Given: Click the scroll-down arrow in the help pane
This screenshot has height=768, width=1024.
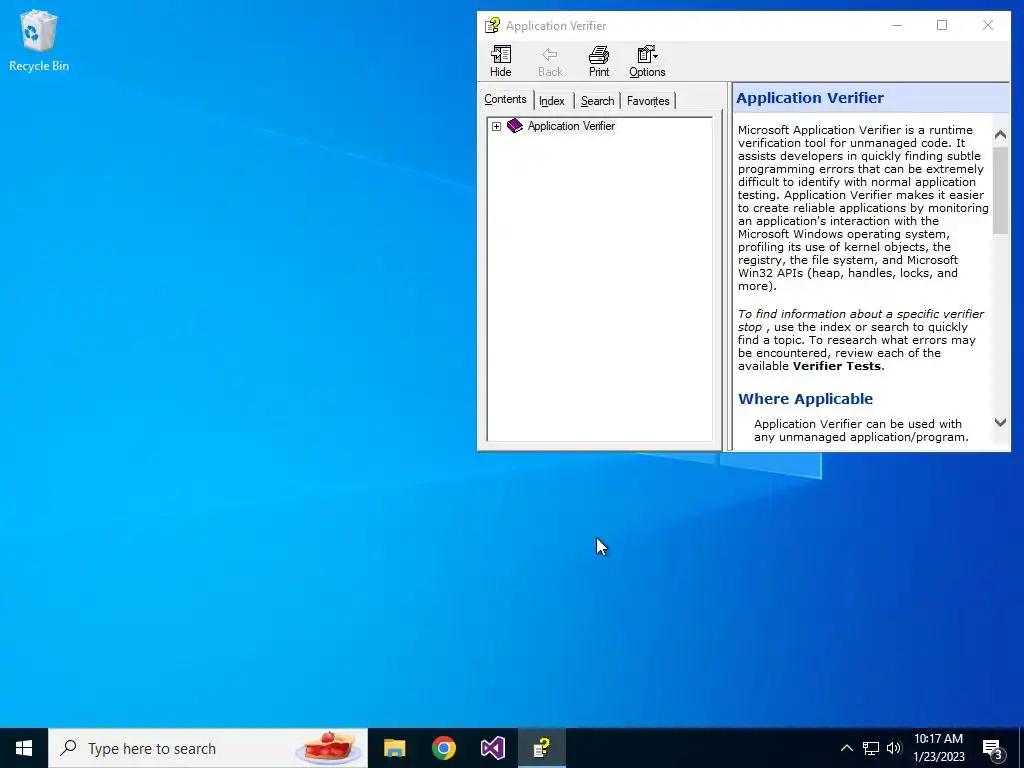Looking at the screenshot, I should (1000, 423).
